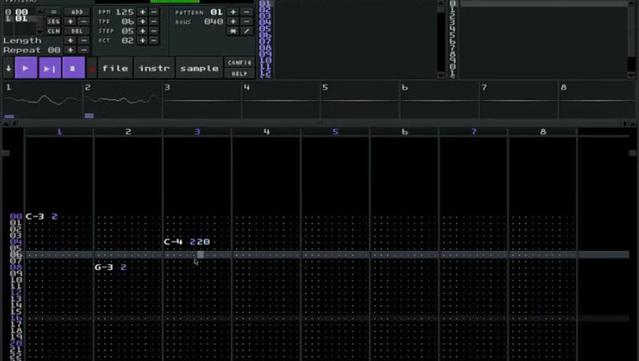Increase the SEQ value with plus
Image resolution: width=639 pixels, height=361 pixels.
71,21
